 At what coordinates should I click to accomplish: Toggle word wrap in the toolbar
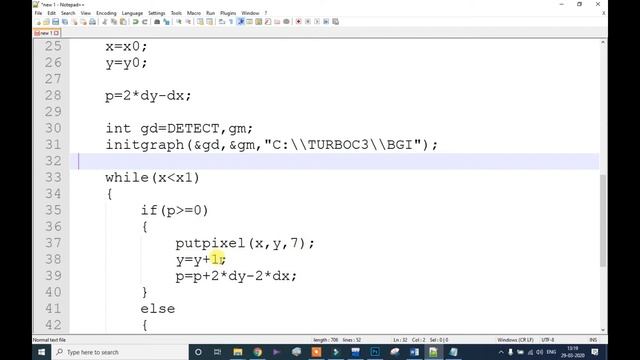pyautogui.click(x=222, y=22)
